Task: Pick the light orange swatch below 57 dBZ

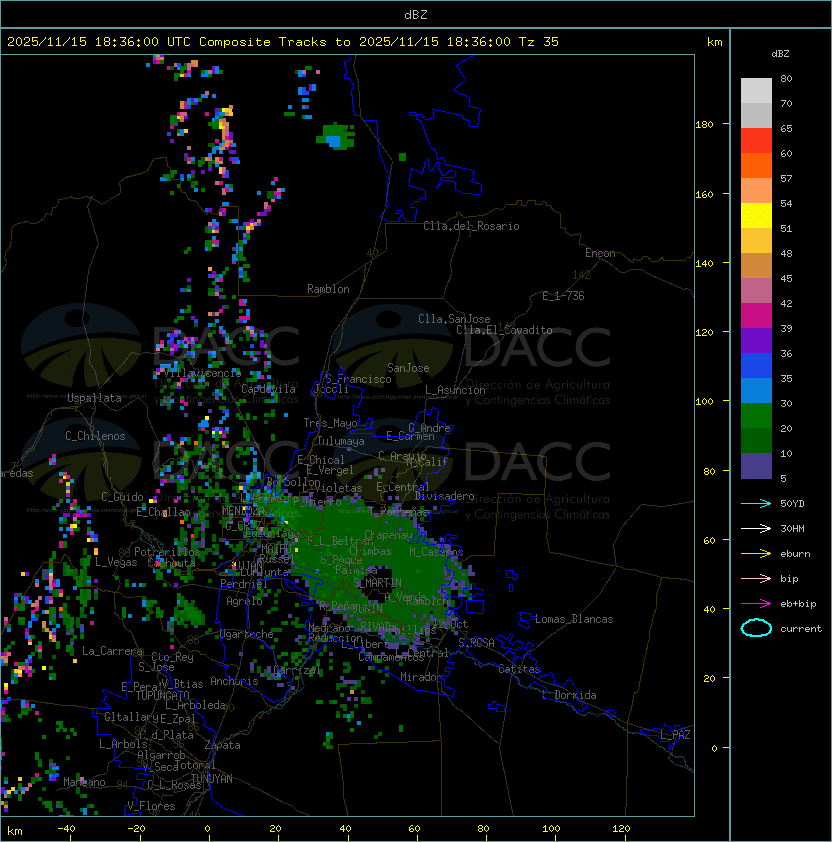Action: point(756,191)
